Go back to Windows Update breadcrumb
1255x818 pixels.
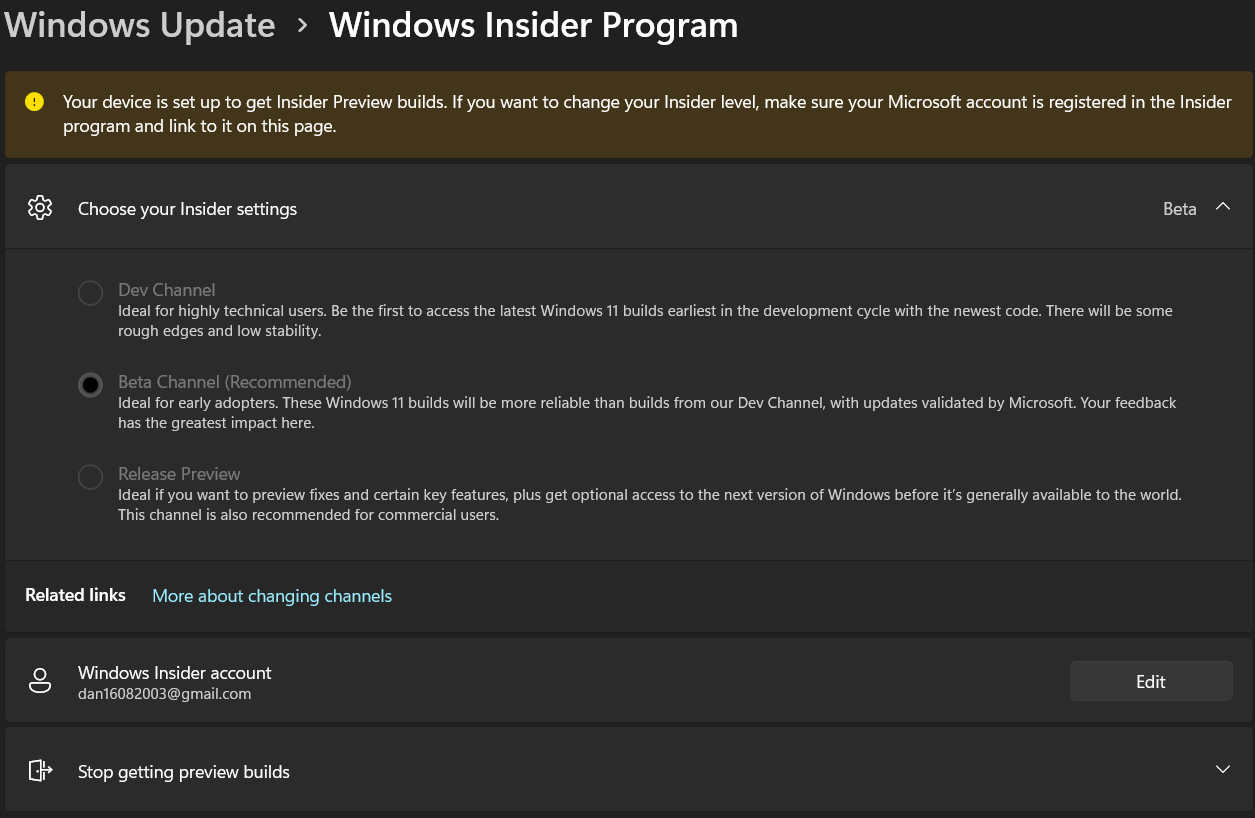(140, 25)
